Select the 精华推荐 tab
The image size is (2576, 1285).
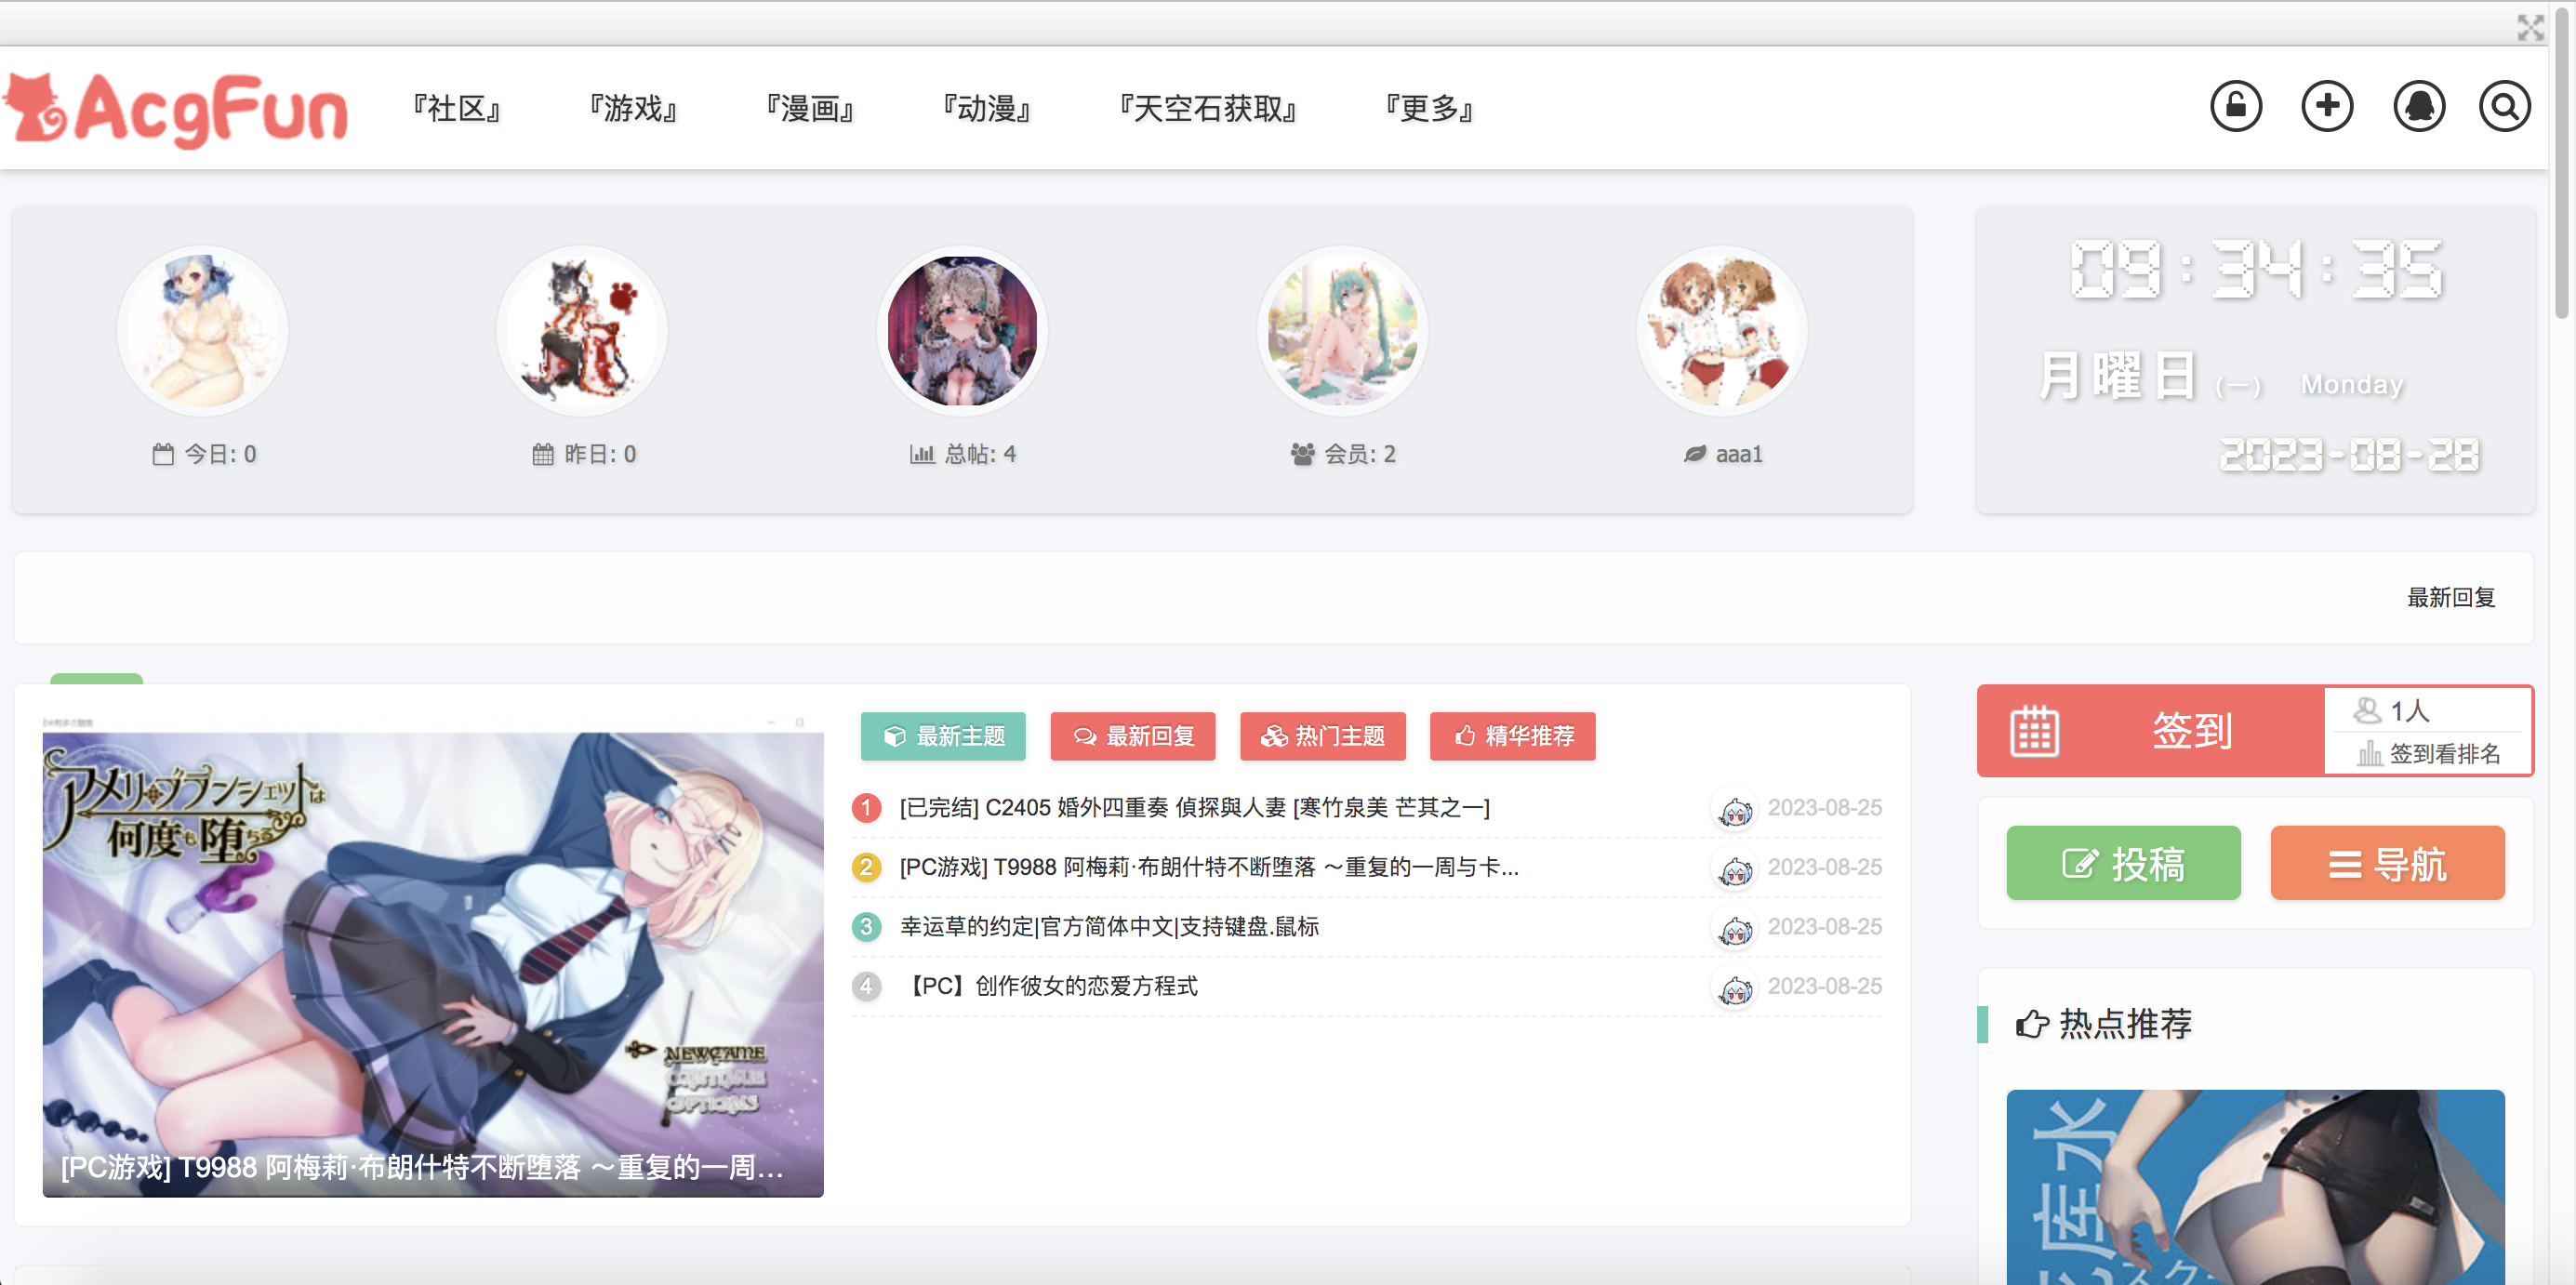pos(1512,736)
